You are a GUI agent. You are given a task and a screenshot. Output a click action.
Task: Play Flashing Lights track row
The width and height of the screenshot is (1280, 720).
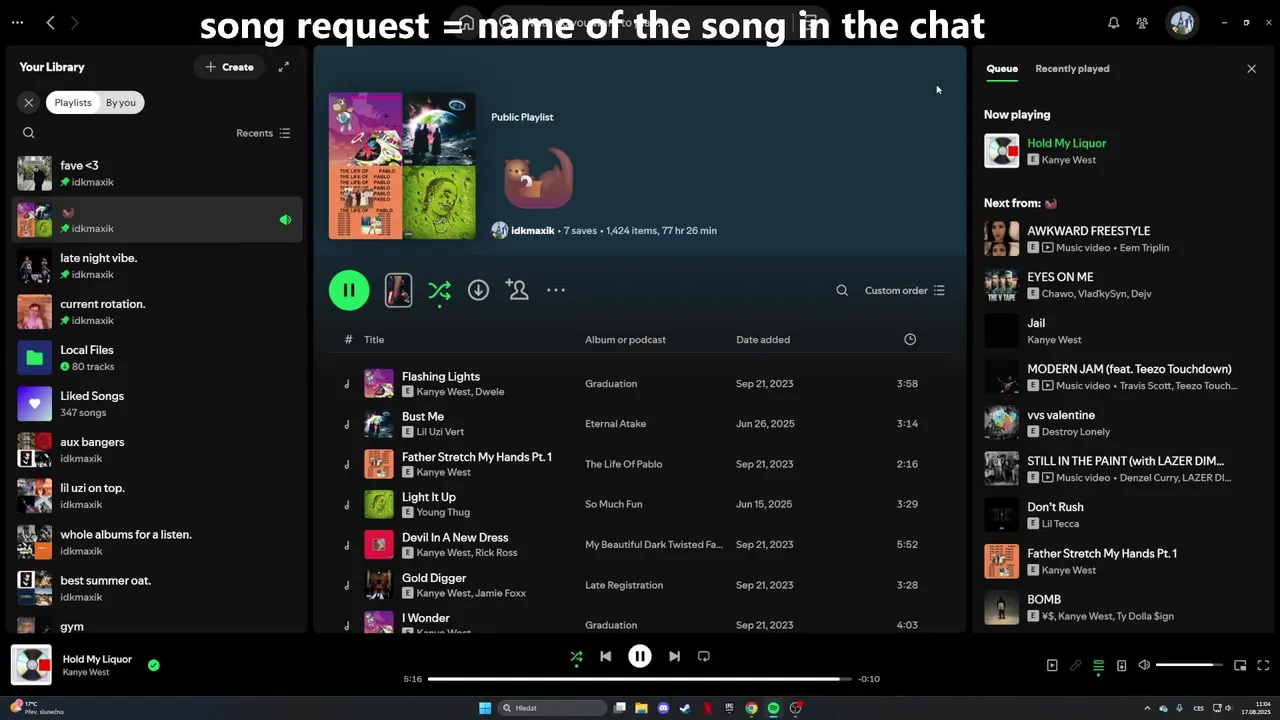pos(640,384)
